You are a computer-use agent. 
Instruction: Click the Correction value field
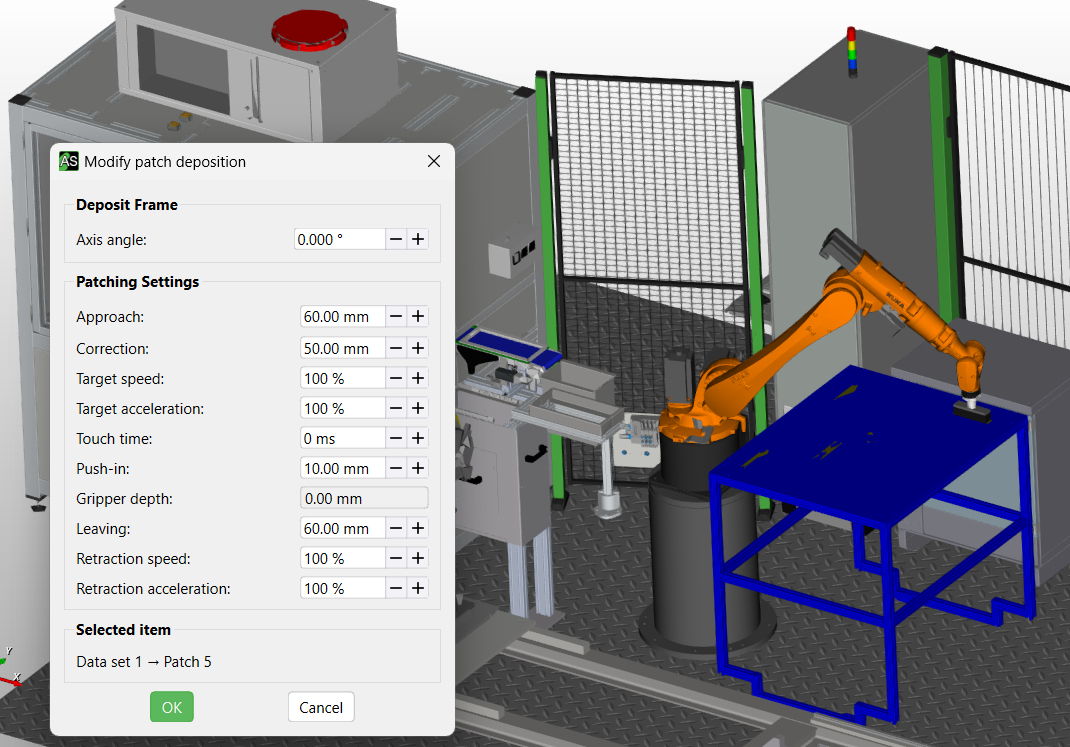click(x=343, y=348)
